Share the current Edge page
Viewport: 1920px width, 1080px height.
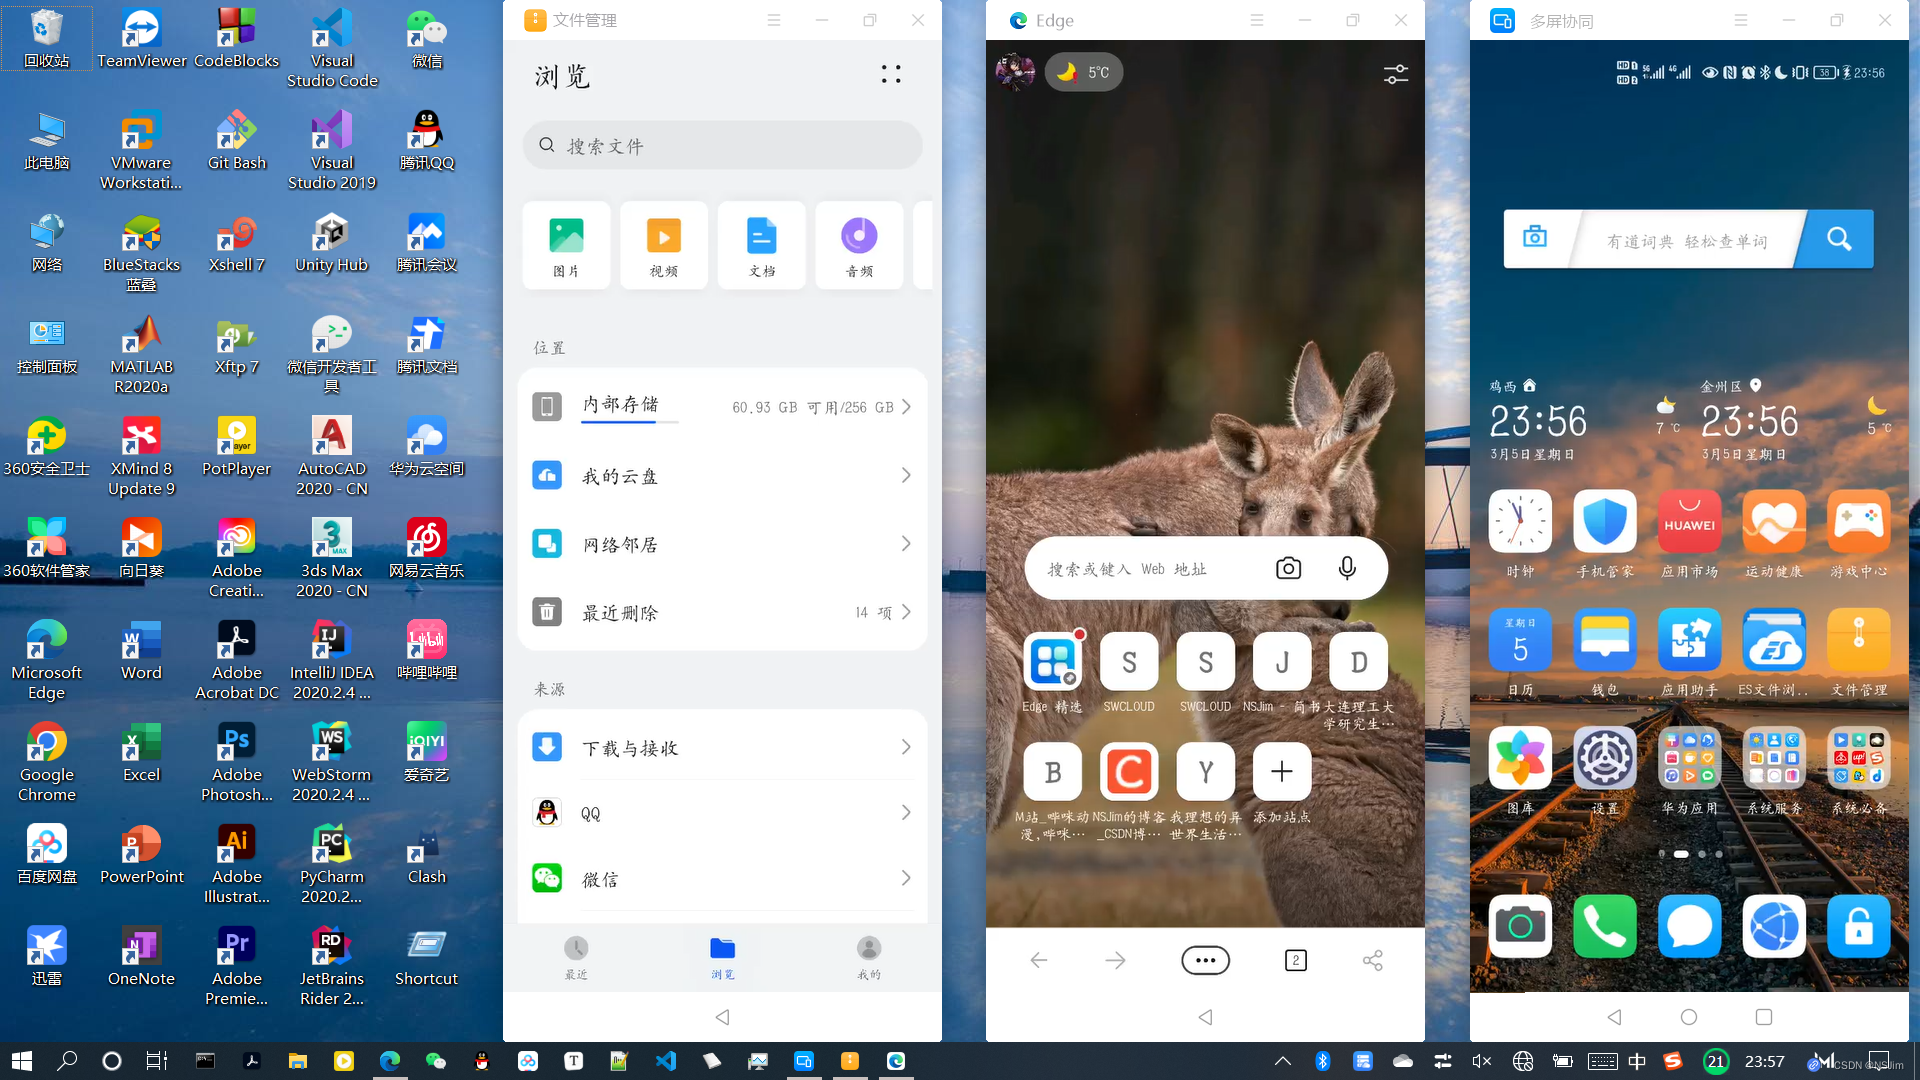[1372, 959]
